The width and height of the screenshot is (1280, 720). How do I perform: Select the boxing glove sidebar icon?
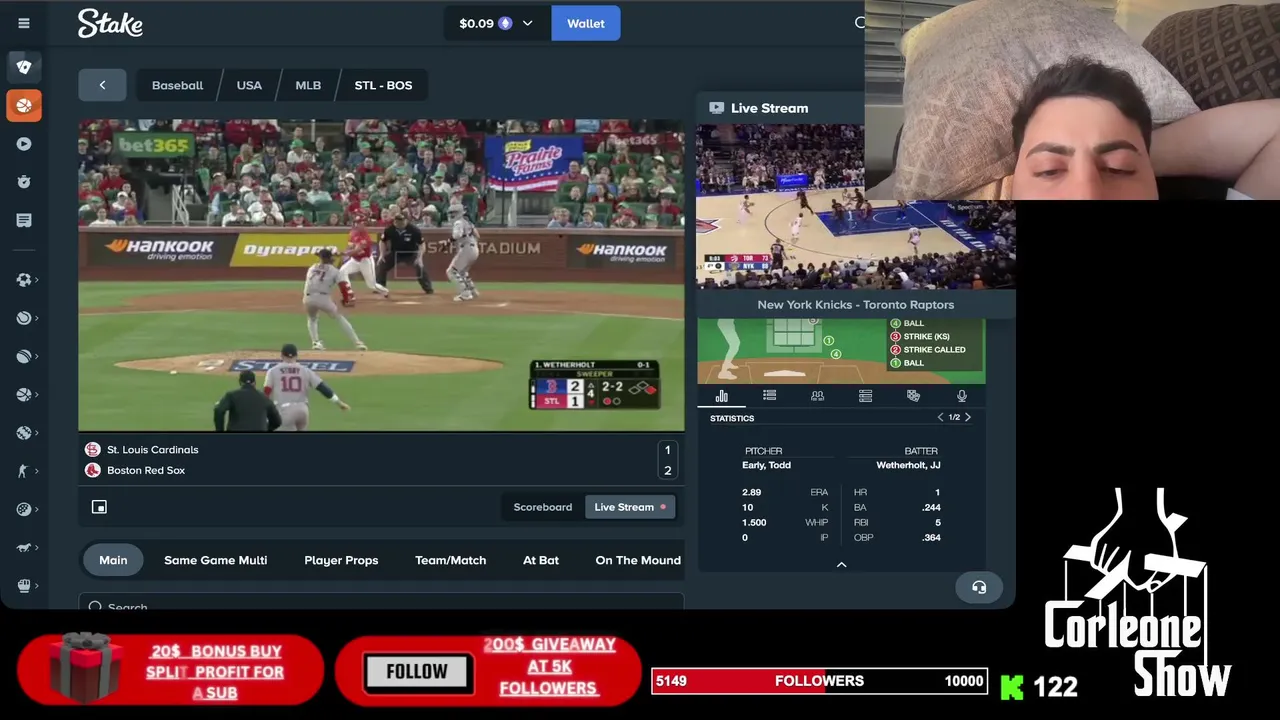coord(24,585)
